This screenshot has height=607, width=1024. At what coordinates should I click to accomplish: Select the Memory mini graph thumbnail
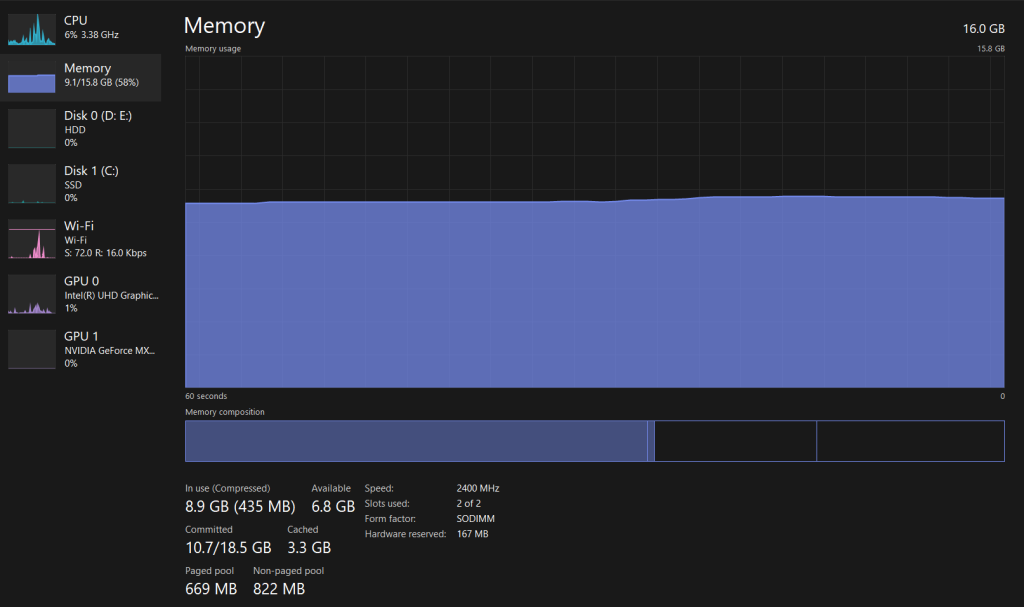coord(31,77)
